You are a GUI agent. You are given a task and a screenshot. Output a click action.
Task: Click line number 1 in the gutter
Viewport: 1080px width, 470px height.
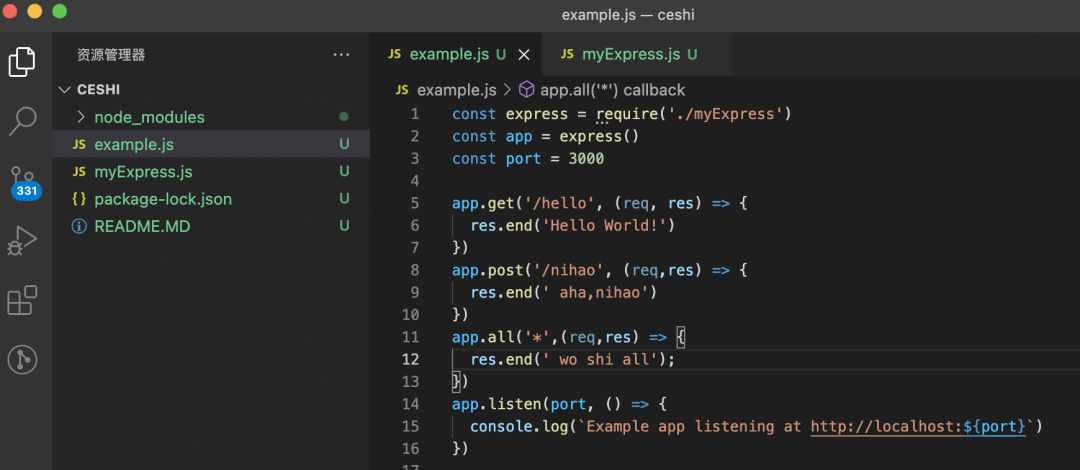pyautogui.click(x=415, y=114)
